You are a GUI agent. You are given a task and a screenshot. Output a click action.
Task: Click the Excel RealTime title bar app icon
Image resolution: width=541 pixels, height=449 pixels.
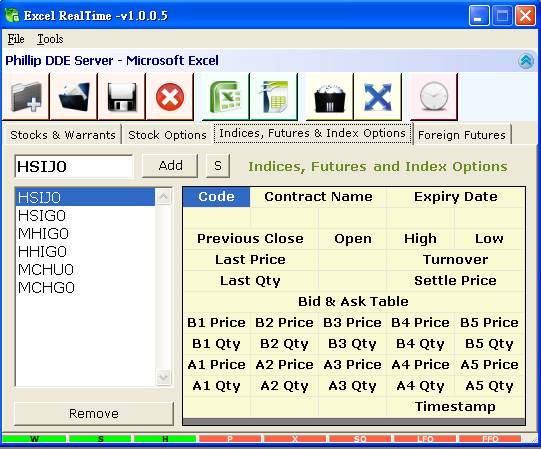[12, 16]
